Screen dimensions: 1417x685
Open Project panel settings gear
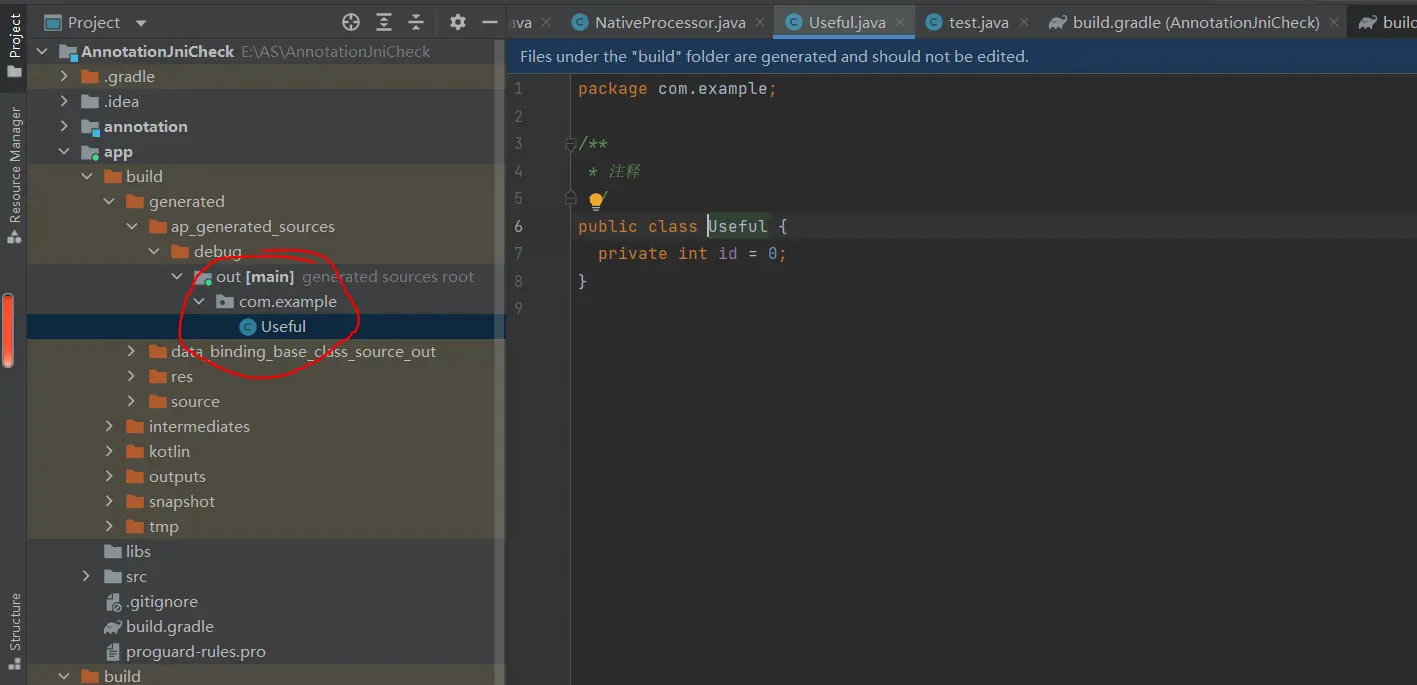pos(457,22)
